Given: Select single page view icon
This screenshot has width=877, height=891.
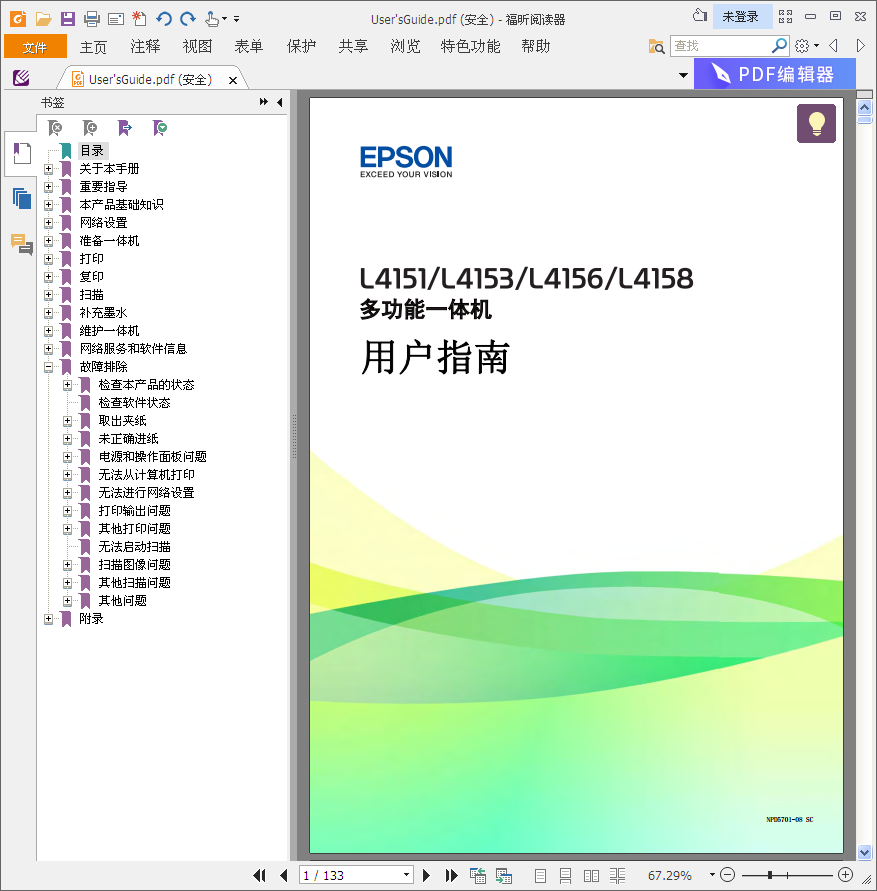Looking at the screenshot, I should coord(541,876).
